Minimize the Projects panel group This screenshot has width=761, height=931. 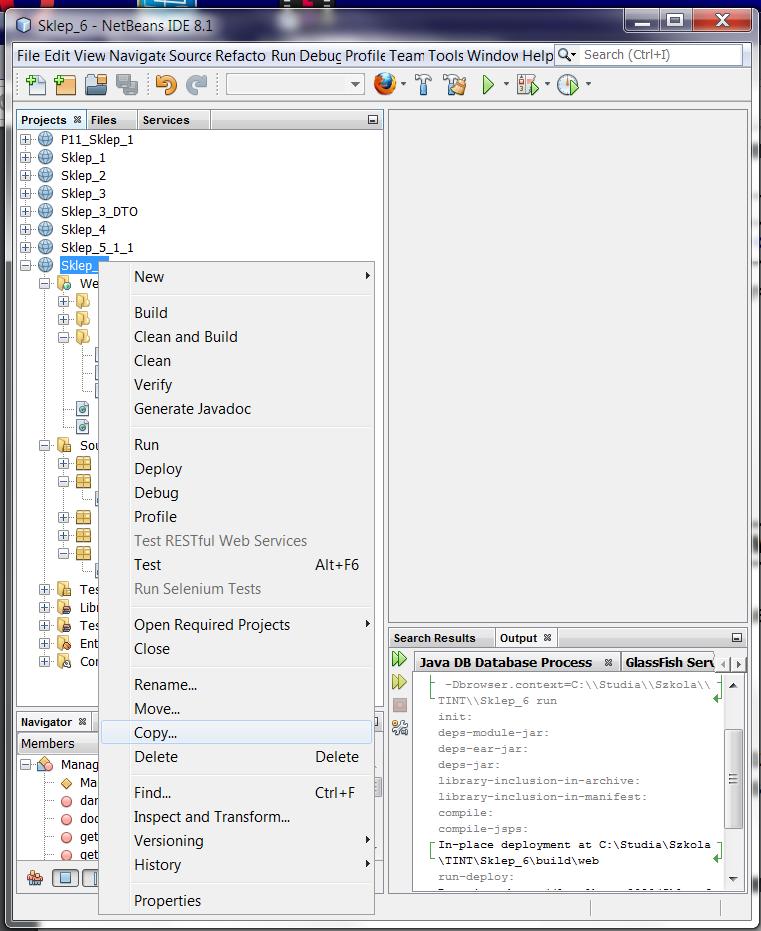(x=373, y=120)
